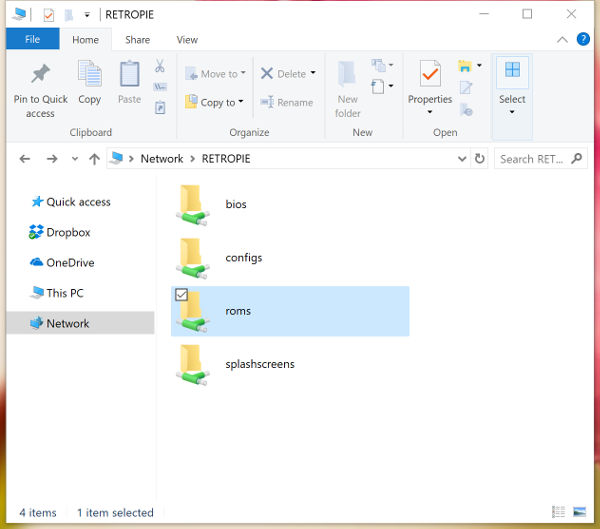This screenshot has width=600, height=529.
Task: Expand the address bar history dropdown
Action: [462, 158]
